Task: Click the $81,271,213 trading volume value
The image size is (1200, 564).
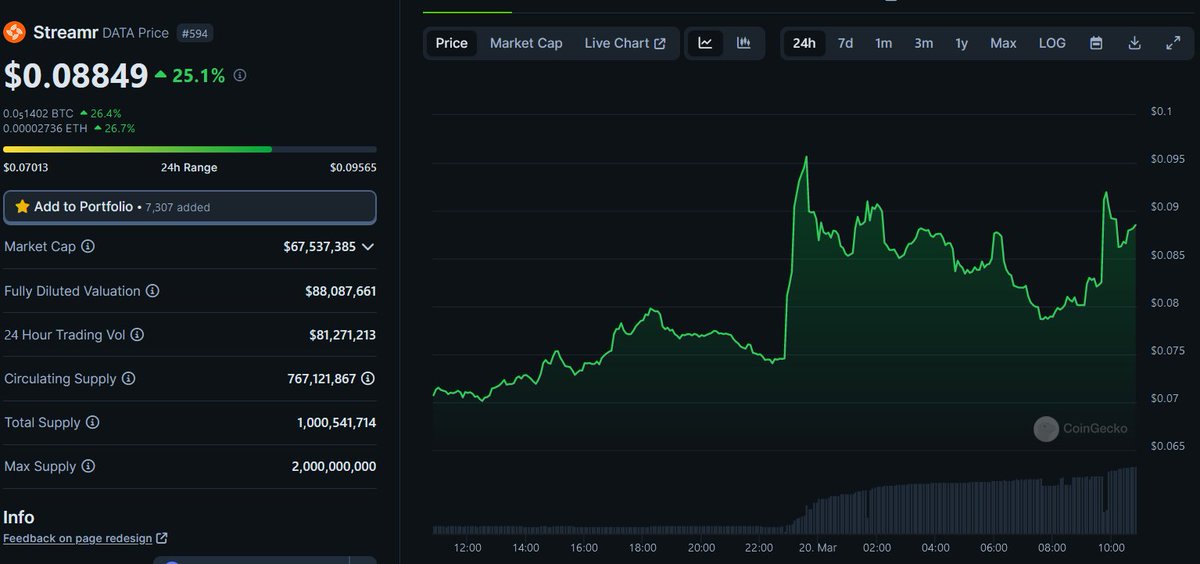Action: coord(342,335)
